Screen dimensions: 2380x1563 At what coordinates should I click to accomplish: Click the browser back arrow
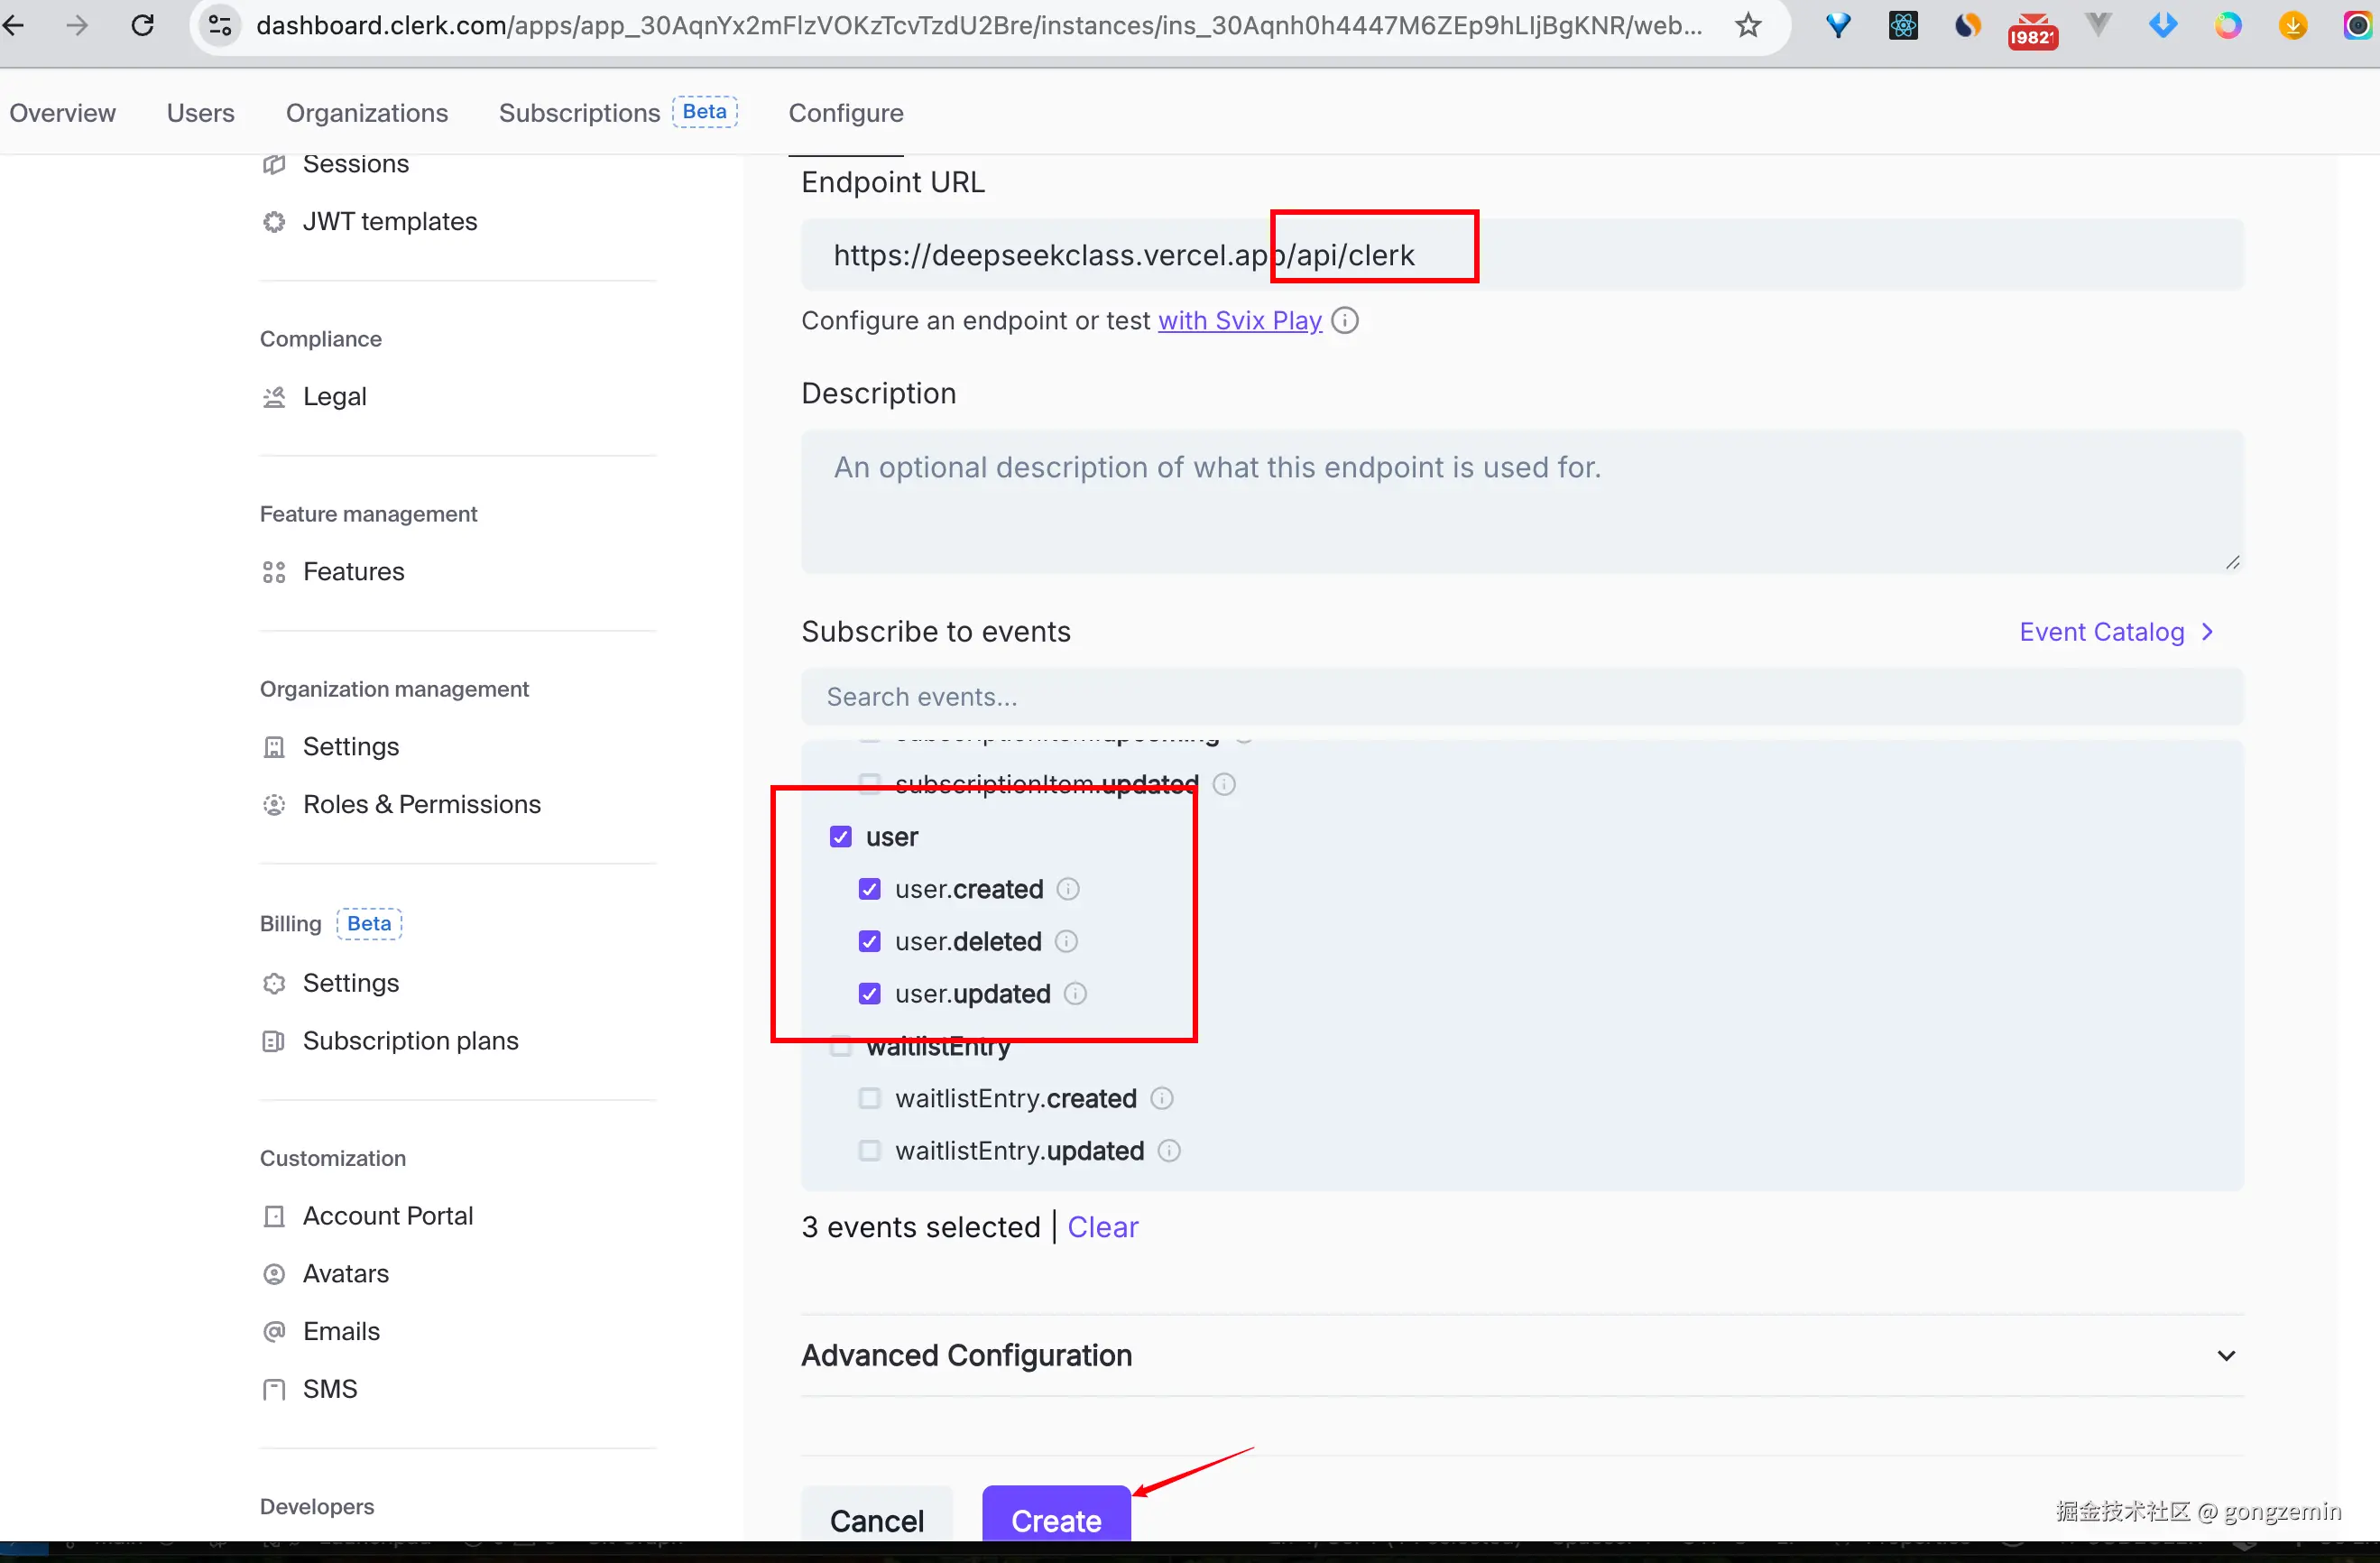point(14,25)
